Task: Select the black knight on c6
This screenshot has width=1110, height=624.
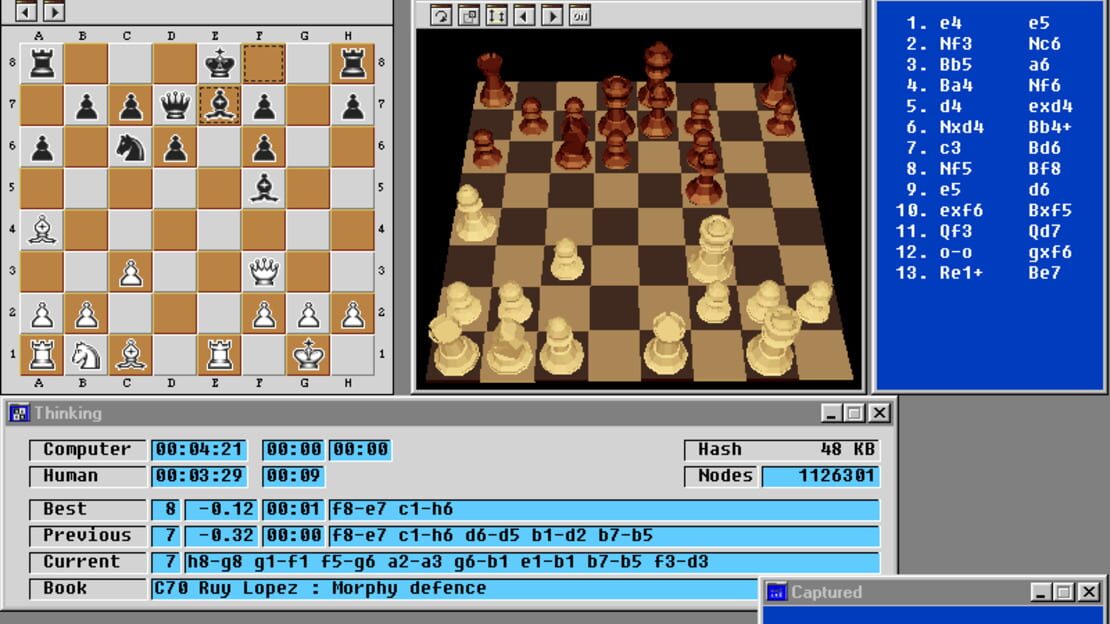Action: pyautogui.click(x=130, y=147)
